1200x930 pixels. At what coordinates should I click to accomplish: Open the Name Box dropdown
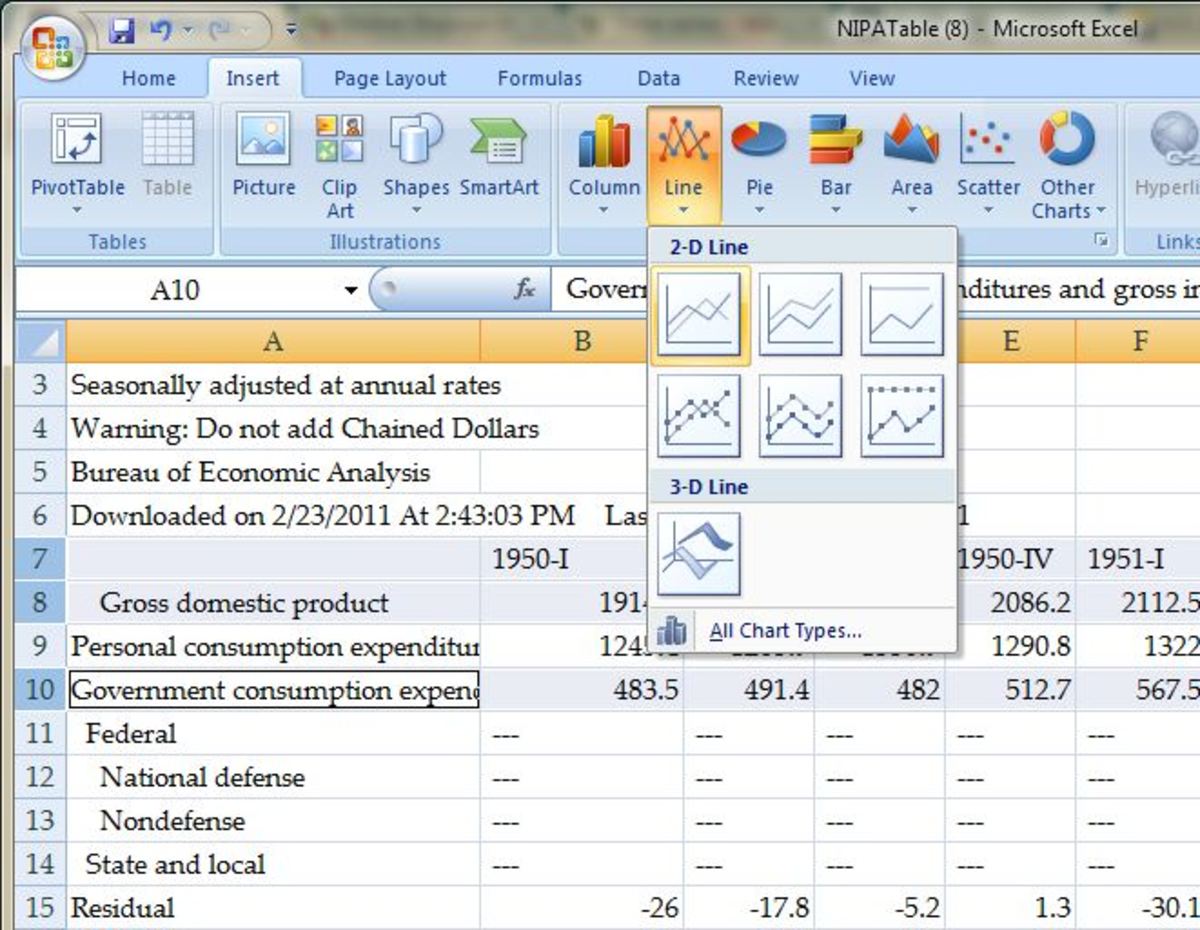(x=352, y=289)
